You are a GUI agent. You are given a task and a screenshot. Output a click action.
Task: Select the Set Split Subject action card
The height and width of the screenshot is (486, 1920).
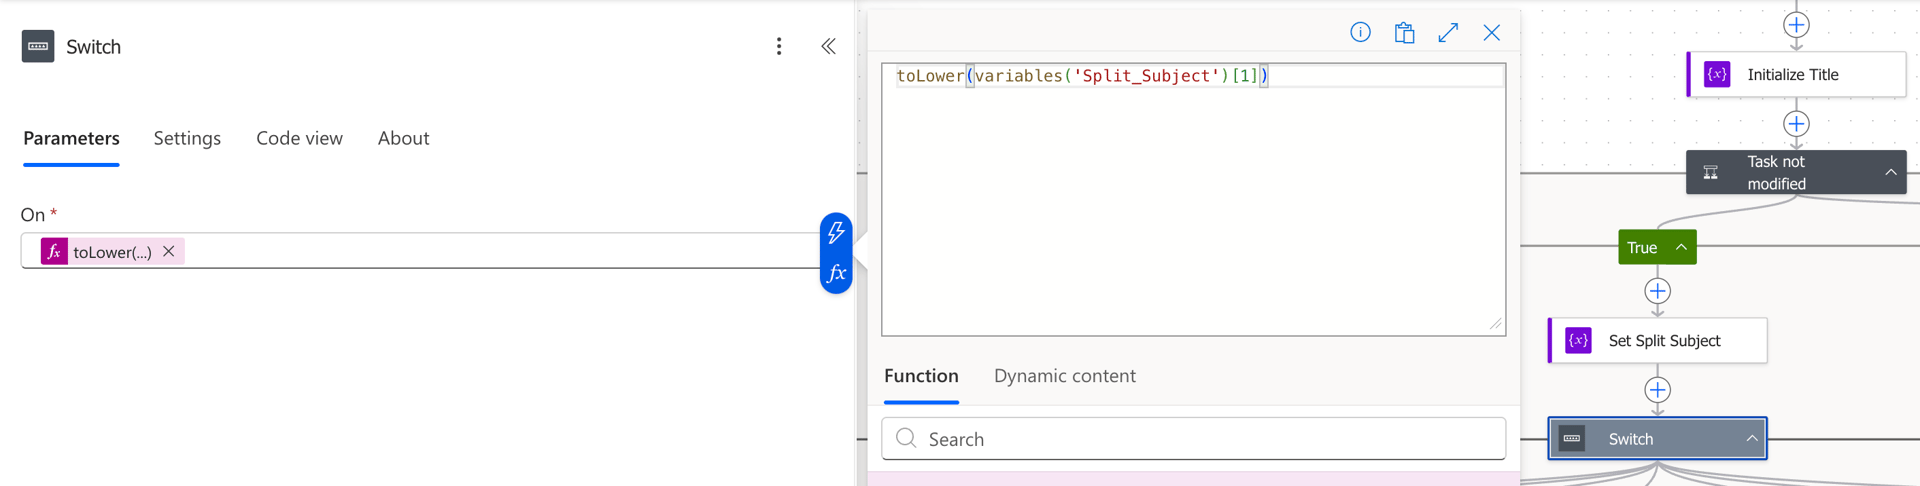1657,341
